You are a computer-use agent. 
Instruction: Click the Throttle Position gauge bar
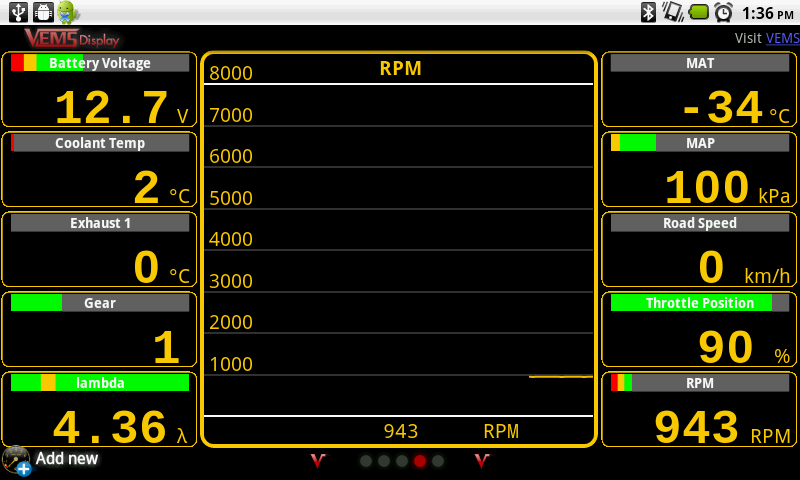[x=699, y=303]
